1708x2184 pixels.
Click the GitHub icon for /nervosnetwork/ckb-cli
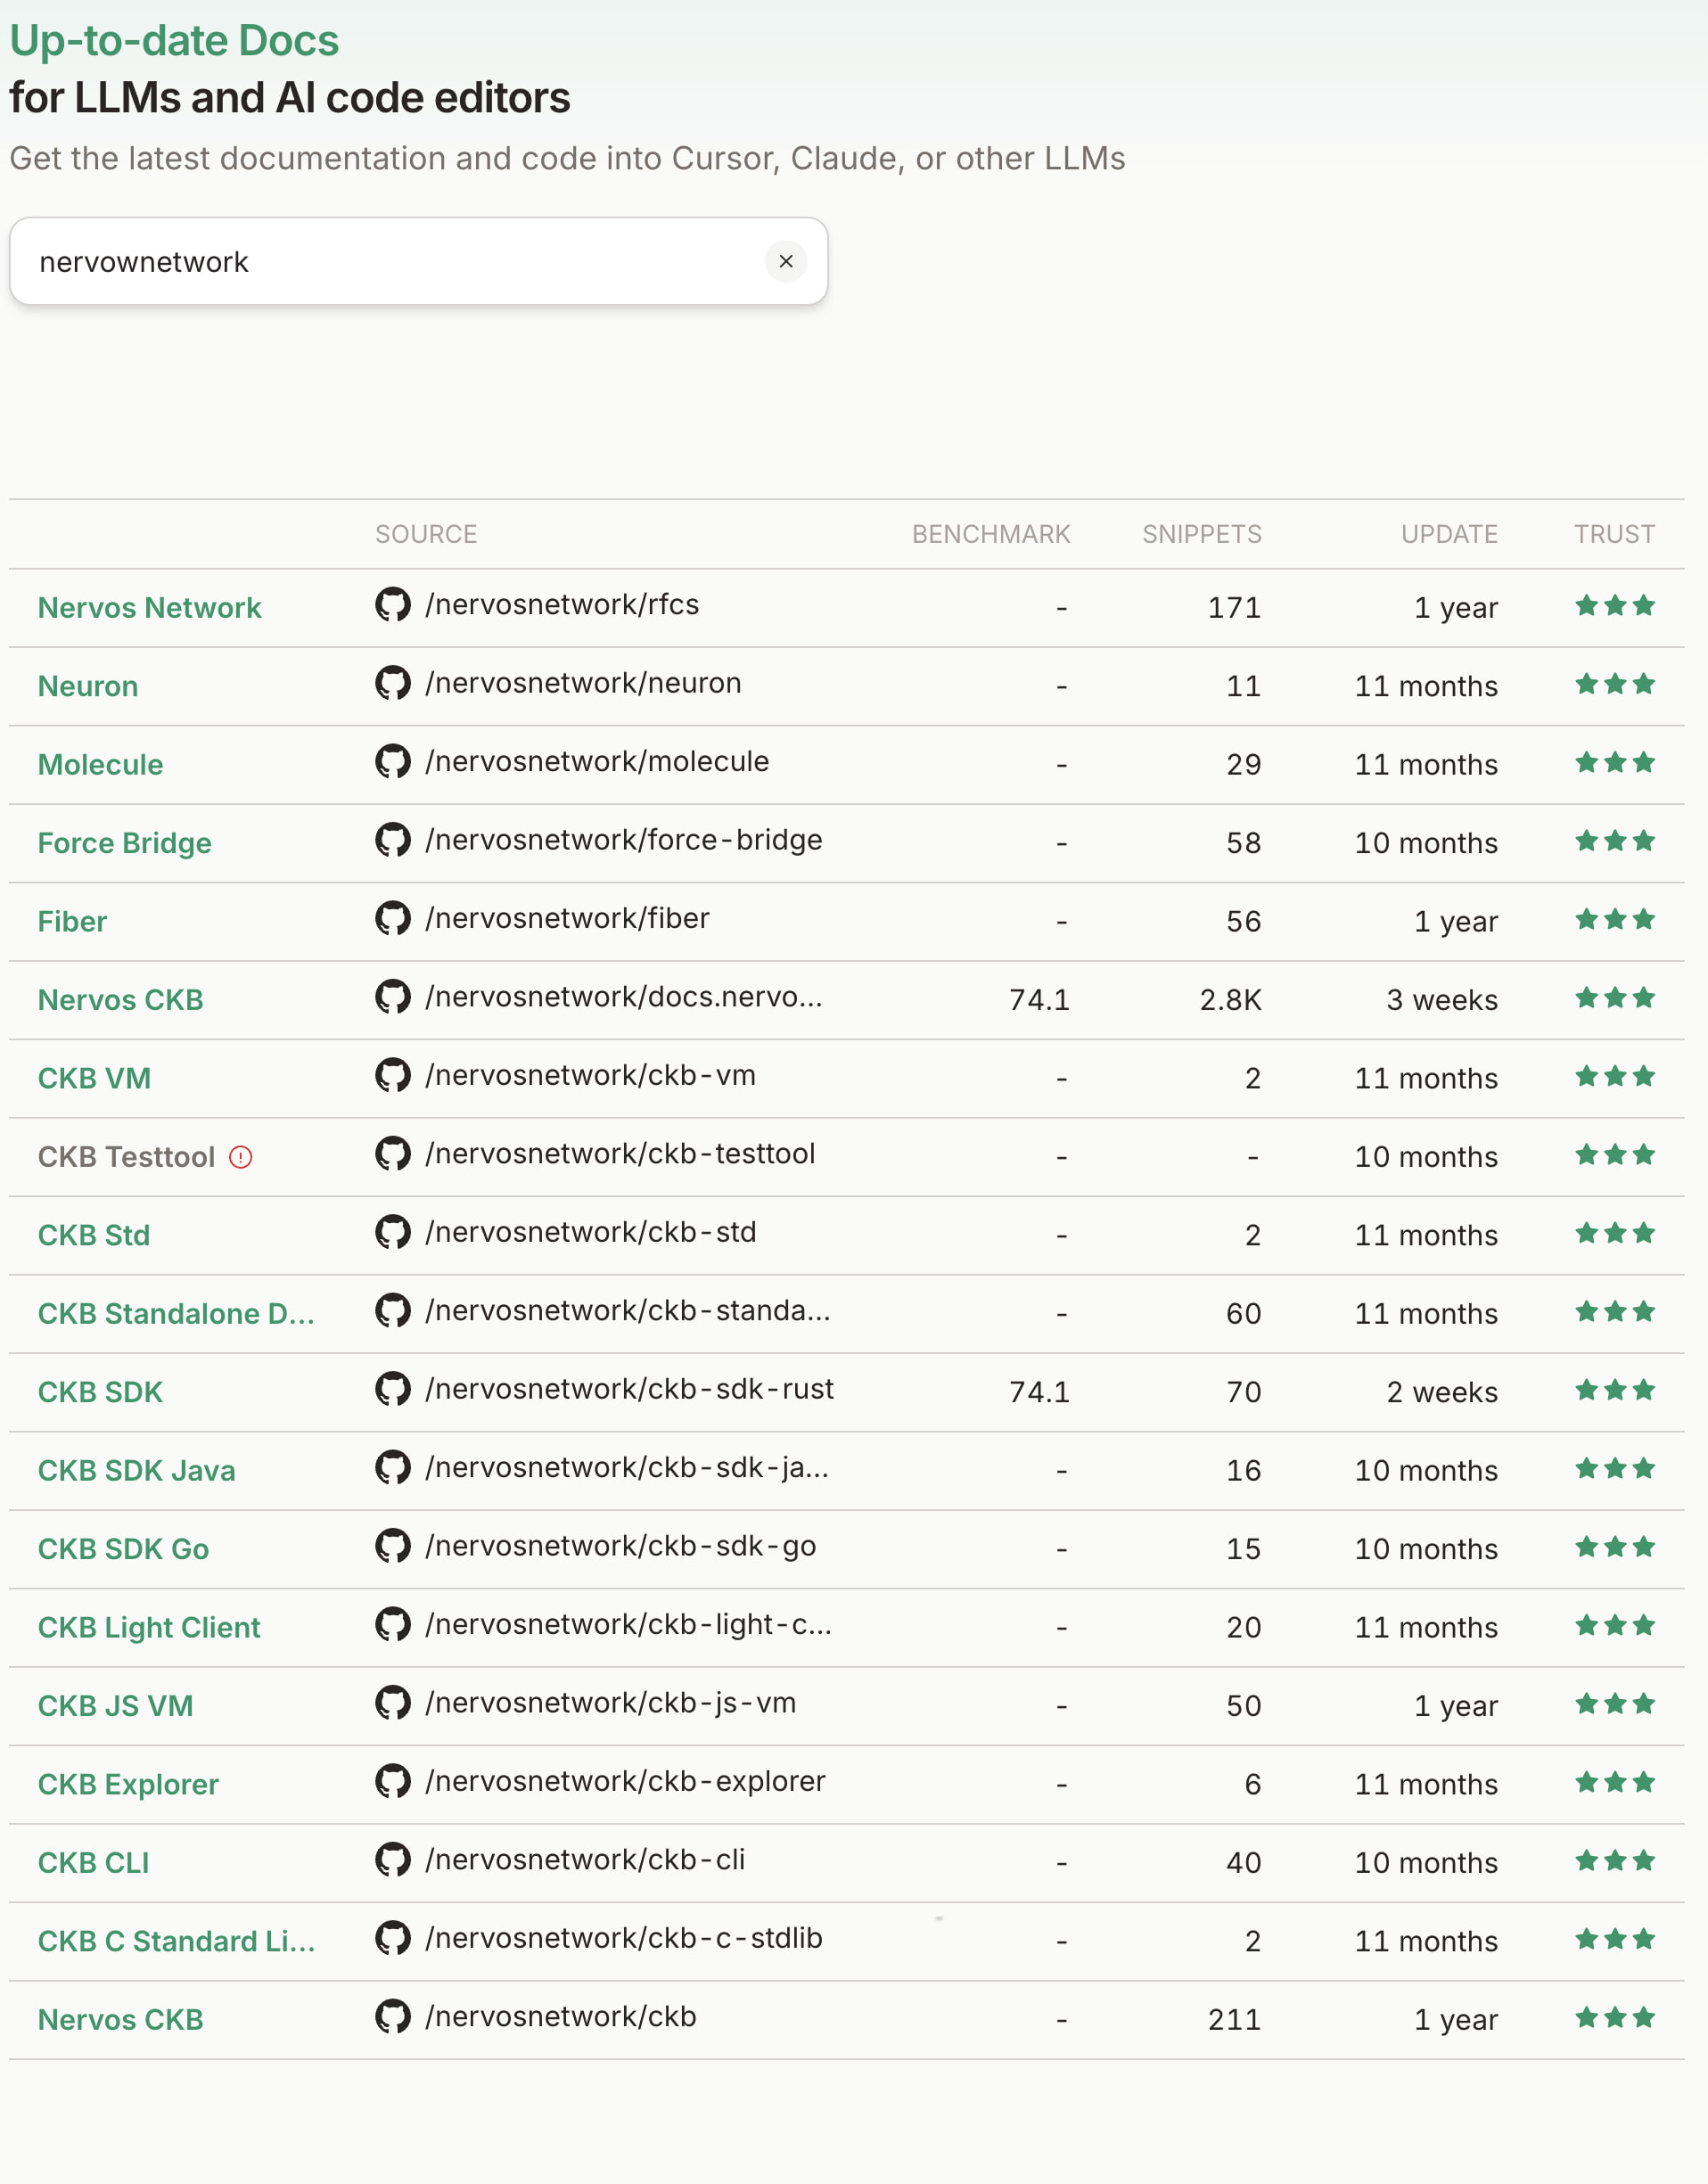393,1859
